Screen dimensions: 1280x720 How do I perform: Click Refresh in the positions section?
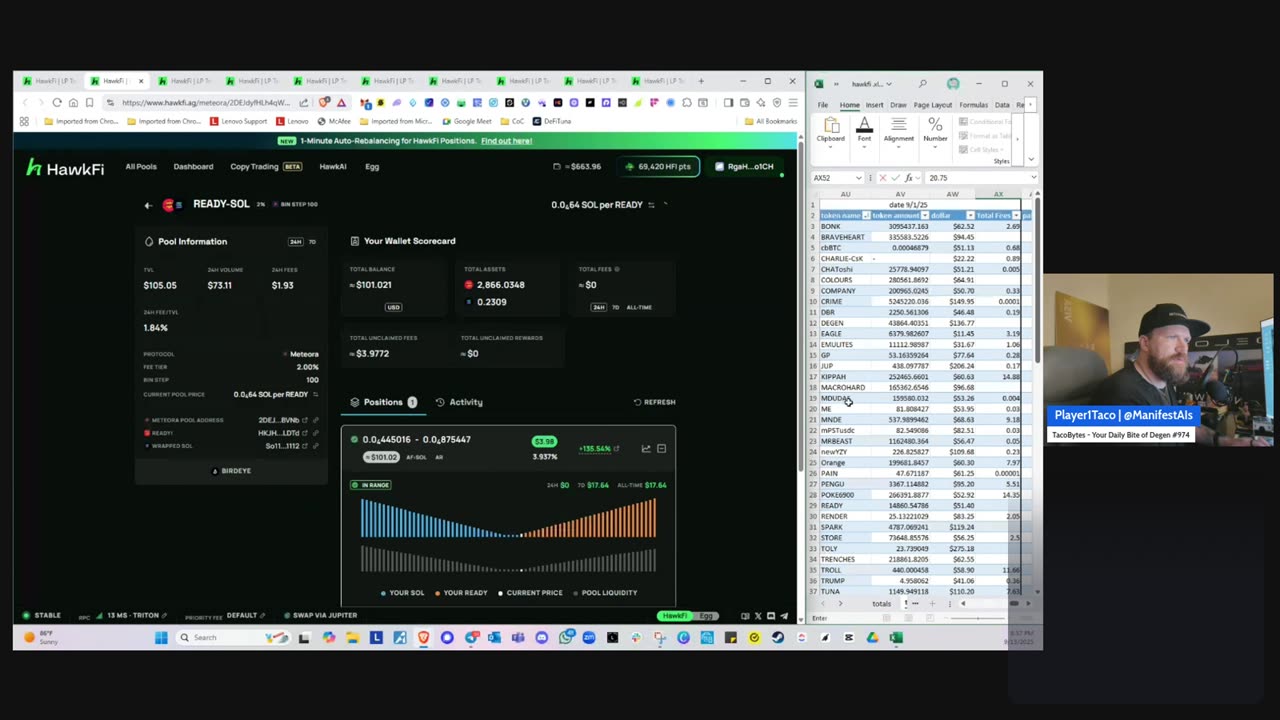[654, 402]
